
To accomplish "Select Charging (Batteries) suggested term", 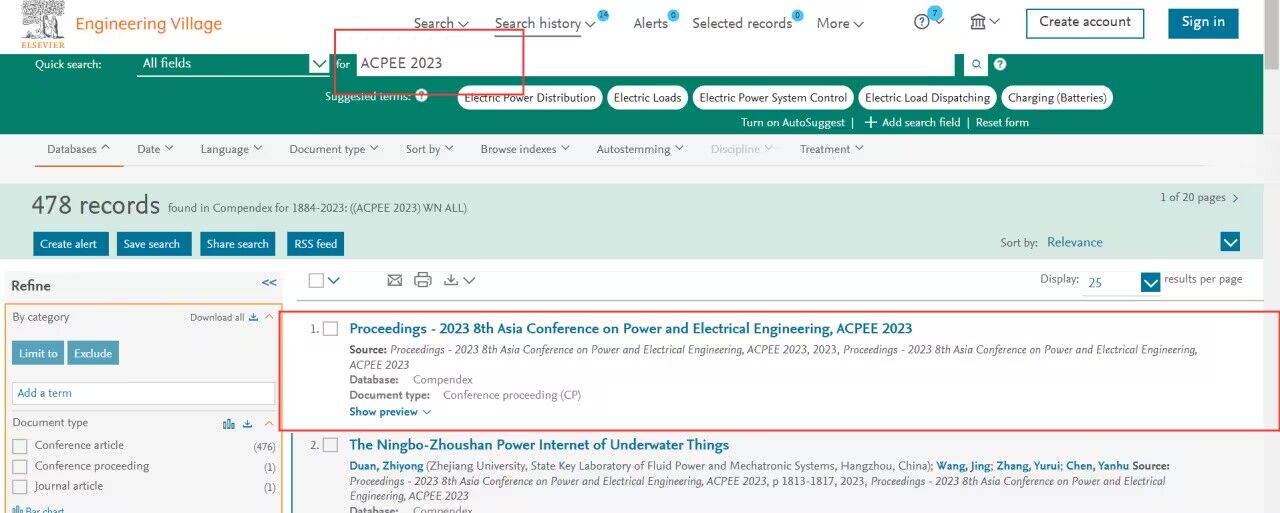I will point(1058,97).
